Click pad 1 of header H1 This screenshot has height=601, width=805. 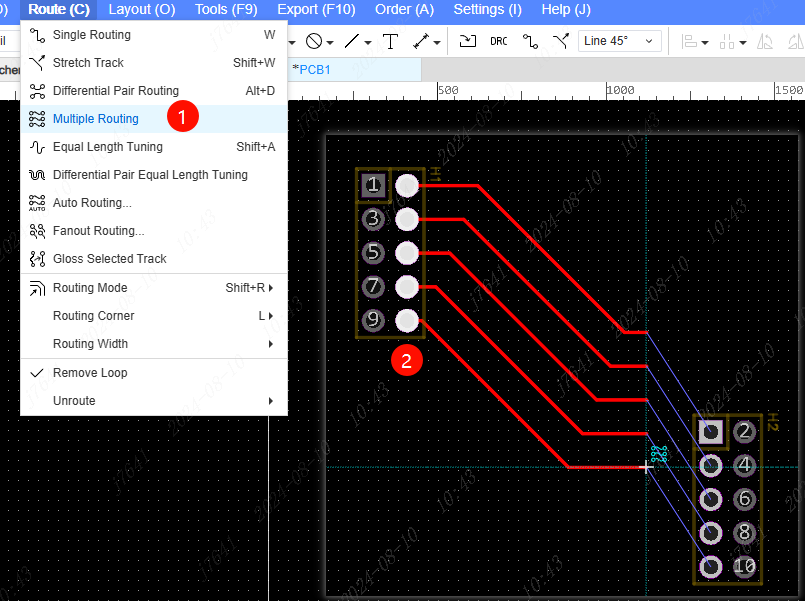(373, 185)
